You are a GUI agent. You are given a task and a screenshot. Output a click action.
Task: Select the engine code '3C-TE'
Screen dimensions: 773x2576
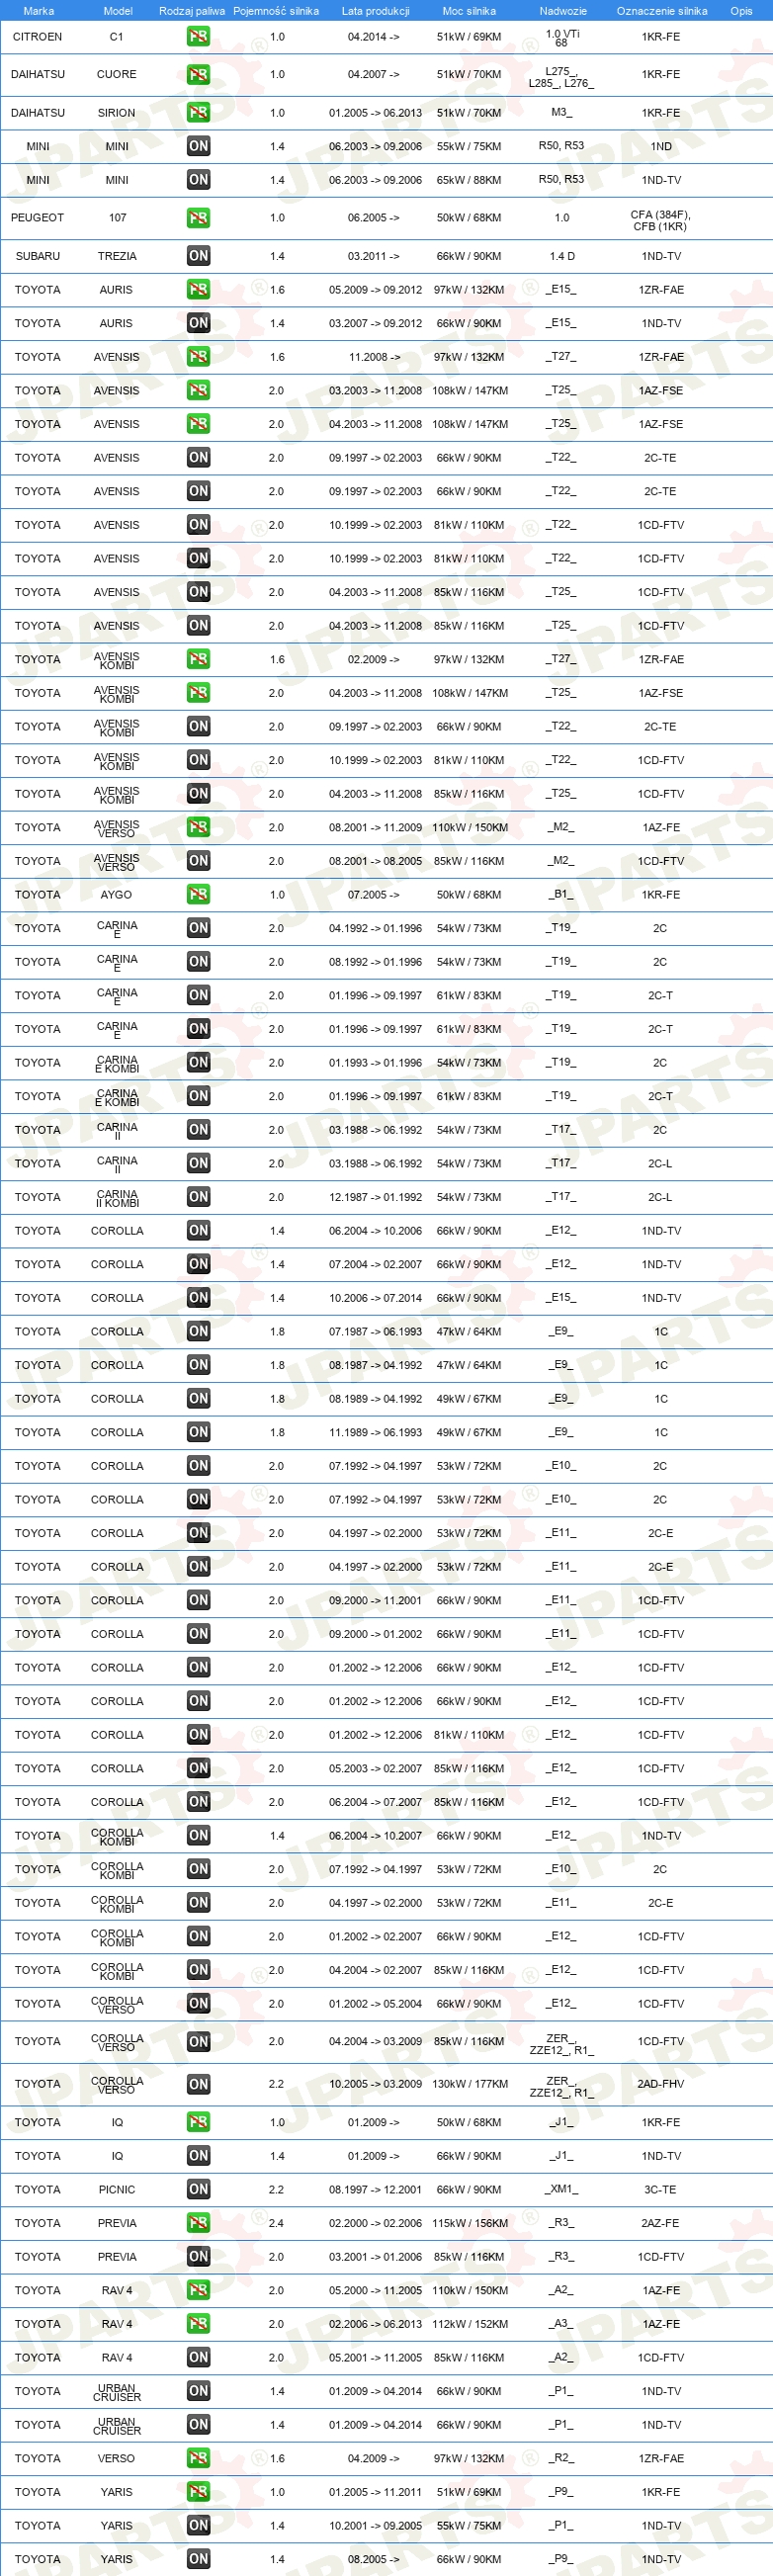pos(660,2190)
